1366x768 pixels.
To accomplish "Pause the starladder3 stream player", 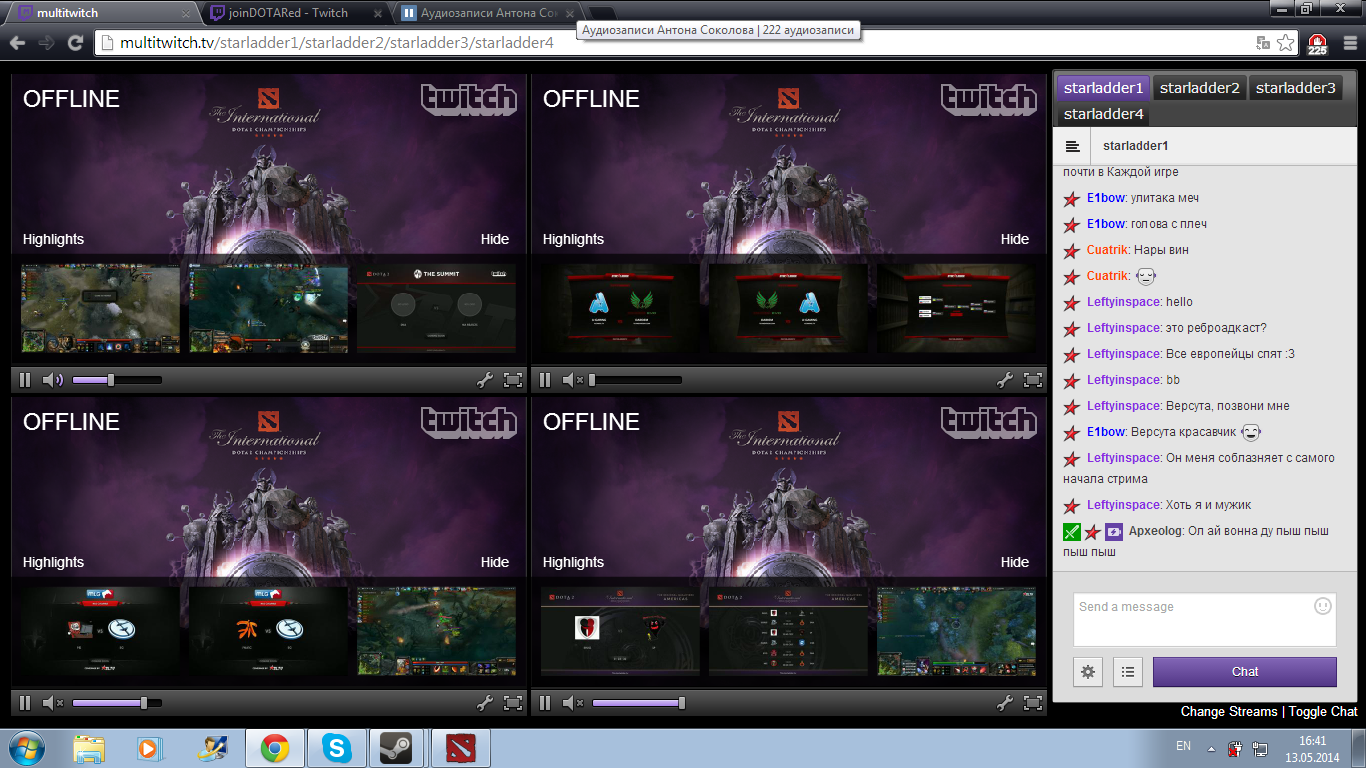I will (25, 703).
